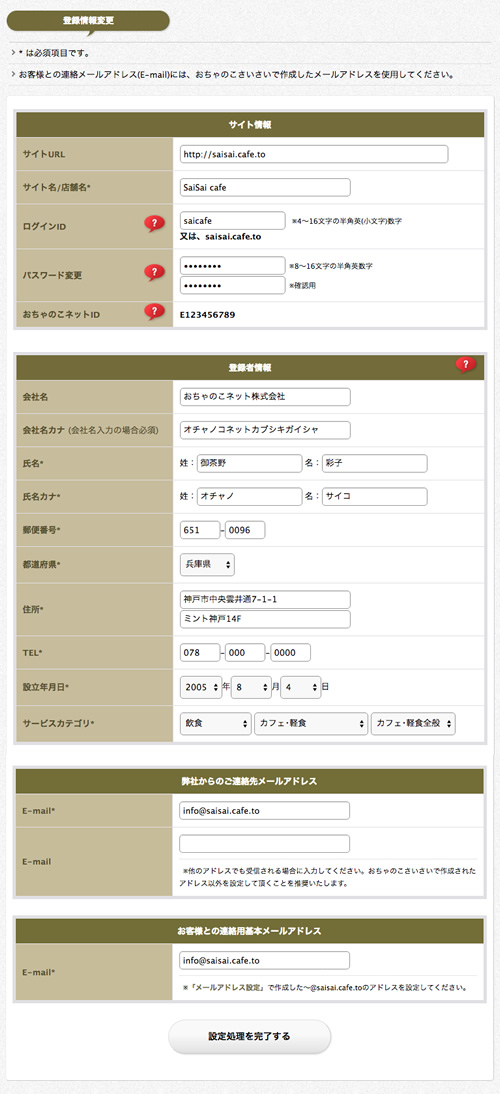
Task: Click the help icon beside おちゃのこネットID
Action: click(154, 312)
